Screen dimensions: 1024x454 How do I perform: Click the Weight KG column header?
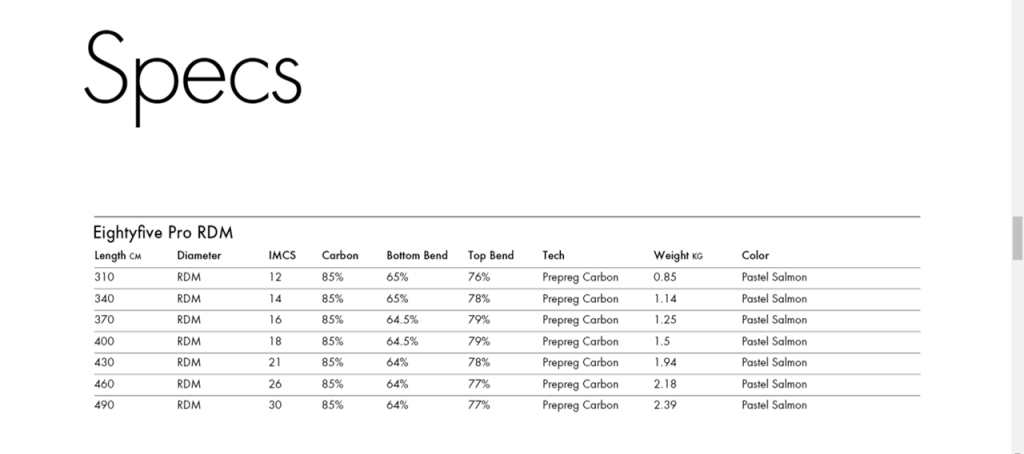(678, 256)
